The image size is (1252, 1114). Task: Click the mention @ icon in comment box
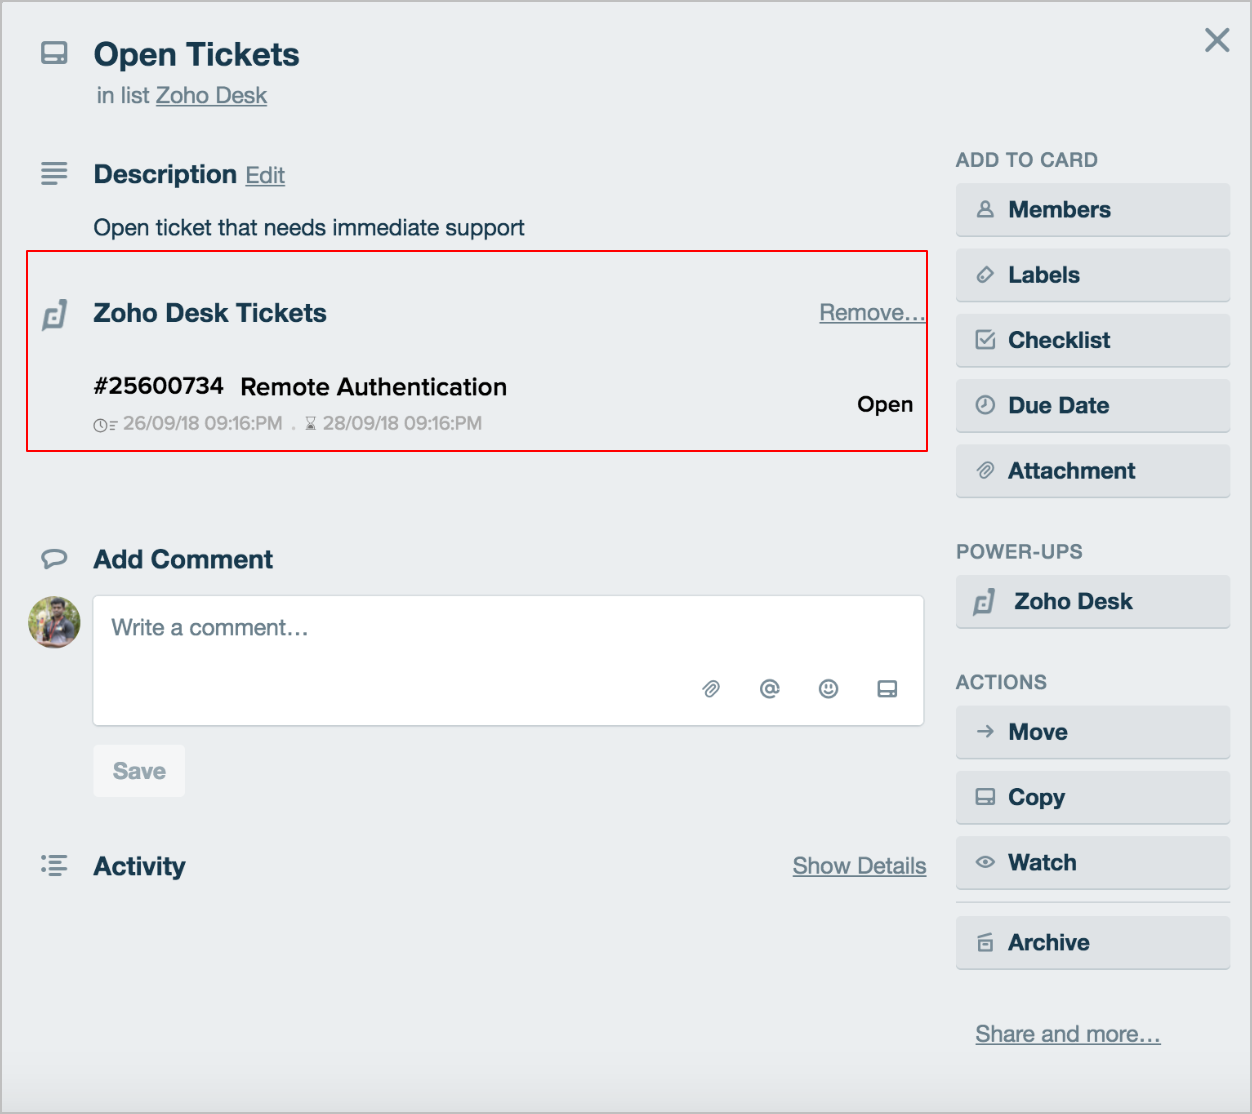pyautogui.click(x=769, y=689)
